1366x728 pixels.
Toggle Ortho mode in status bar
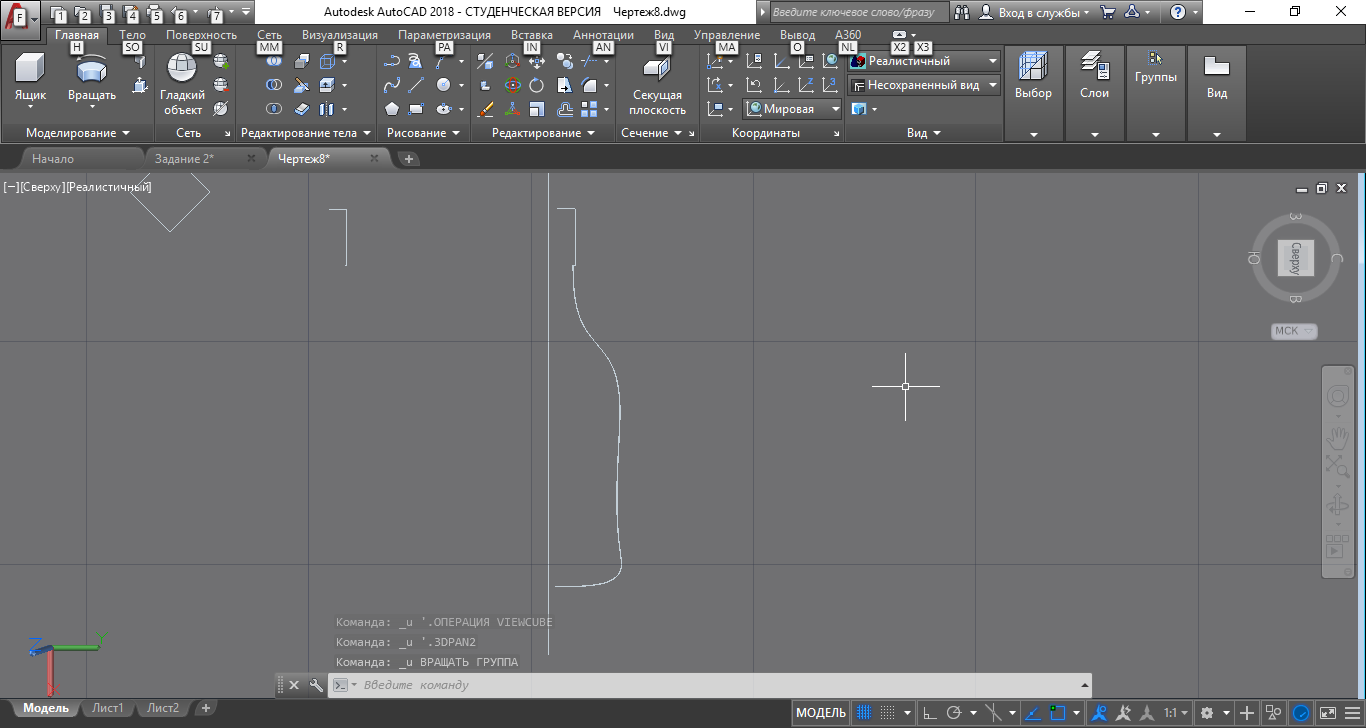tap(929, 713)
